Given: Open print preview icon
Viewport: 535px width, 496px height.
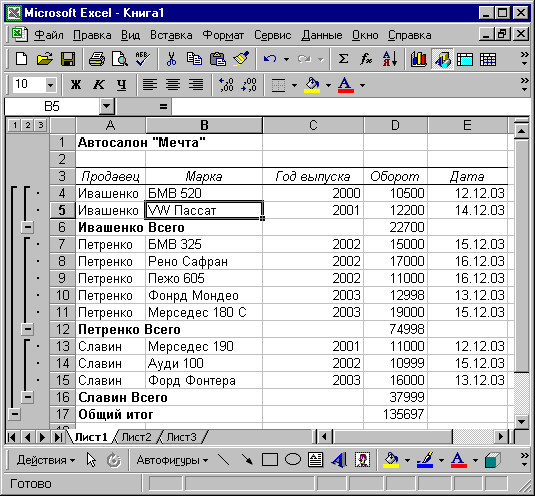Looking at the screenshot, I should [x=120, y=59].
